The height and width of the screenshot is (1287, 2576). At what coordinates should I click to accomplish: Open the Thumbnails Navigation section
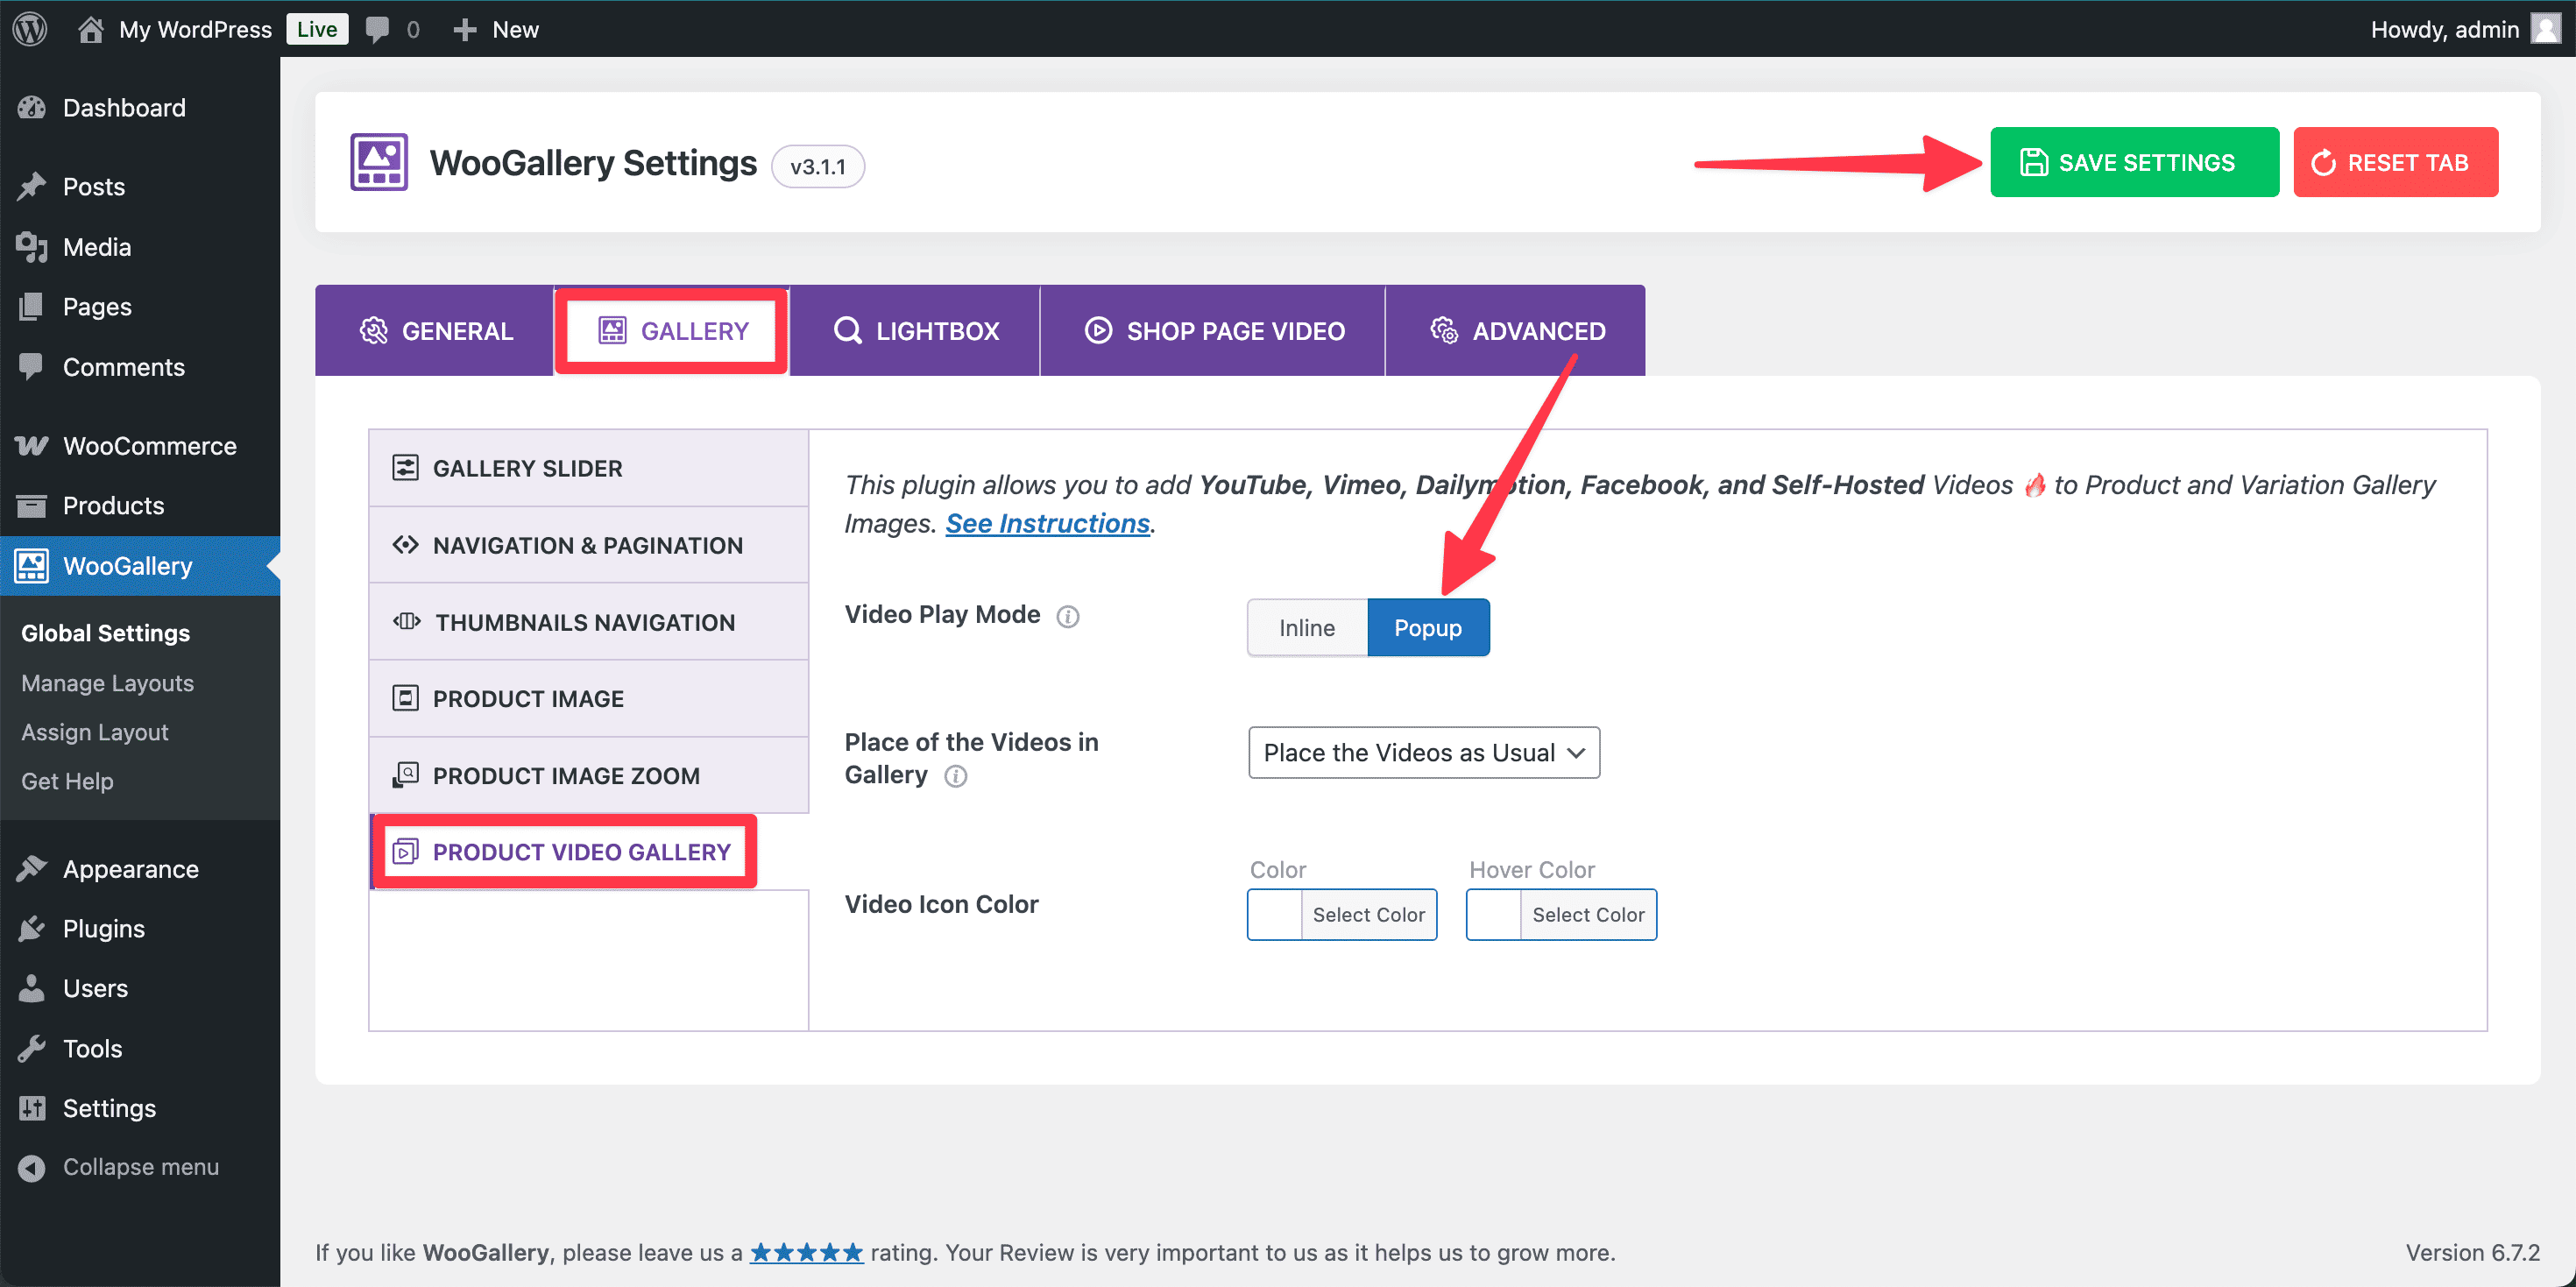[584, 622]
